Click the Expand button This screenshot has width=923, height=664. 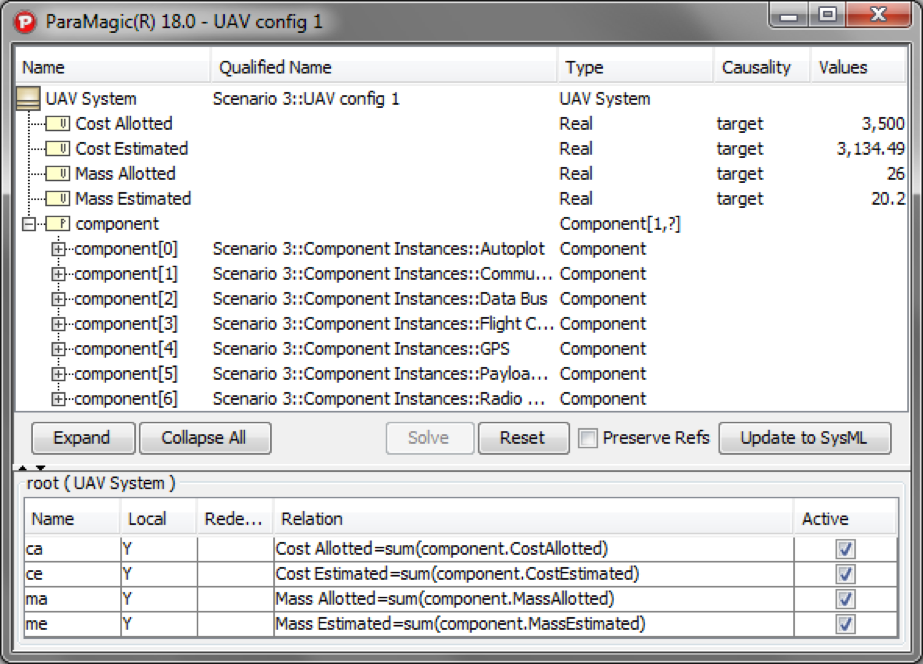click(82, 438)
